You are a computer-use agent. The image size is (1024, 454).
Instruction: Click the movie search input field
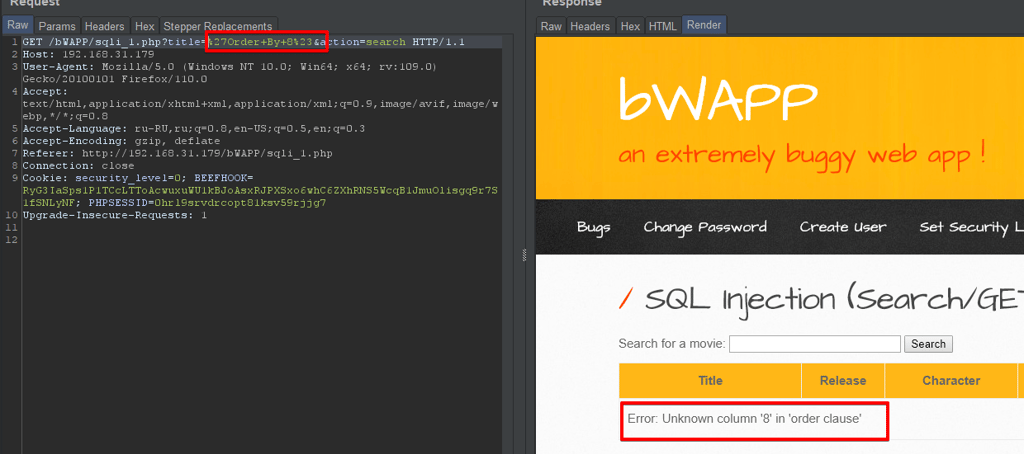click(815, 344)
